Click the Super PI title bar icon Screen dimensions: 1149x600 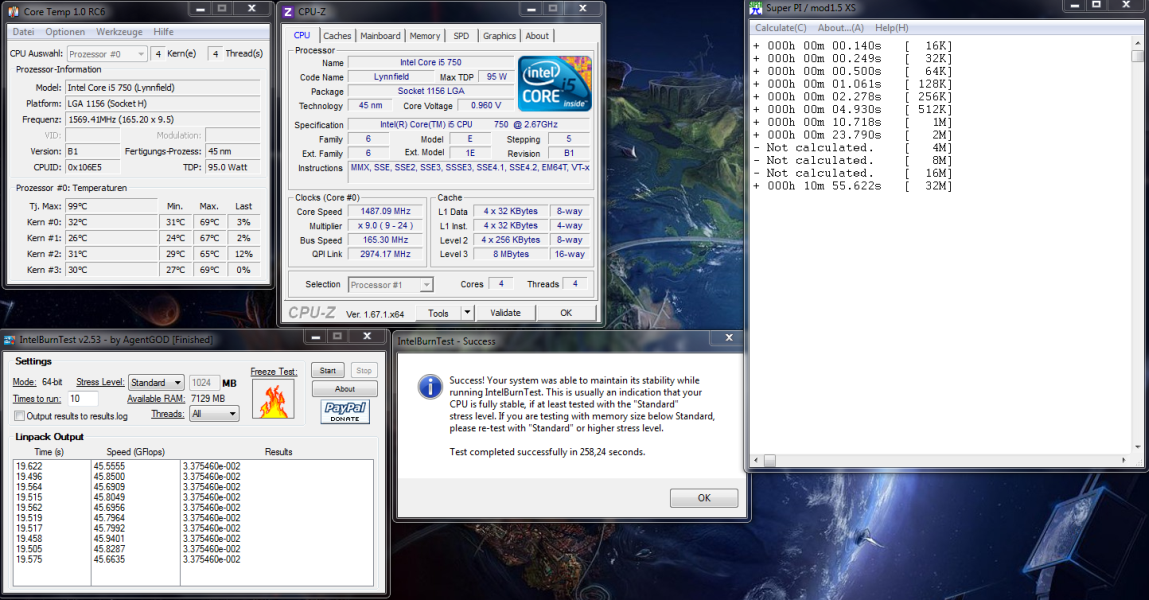755,8
